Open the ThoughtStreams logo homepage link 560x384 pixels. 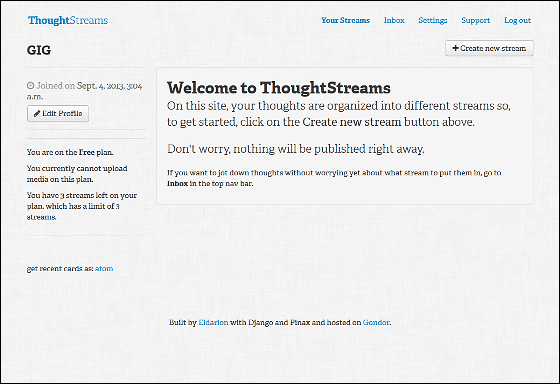pyautogui.click(x=68, y=20)
